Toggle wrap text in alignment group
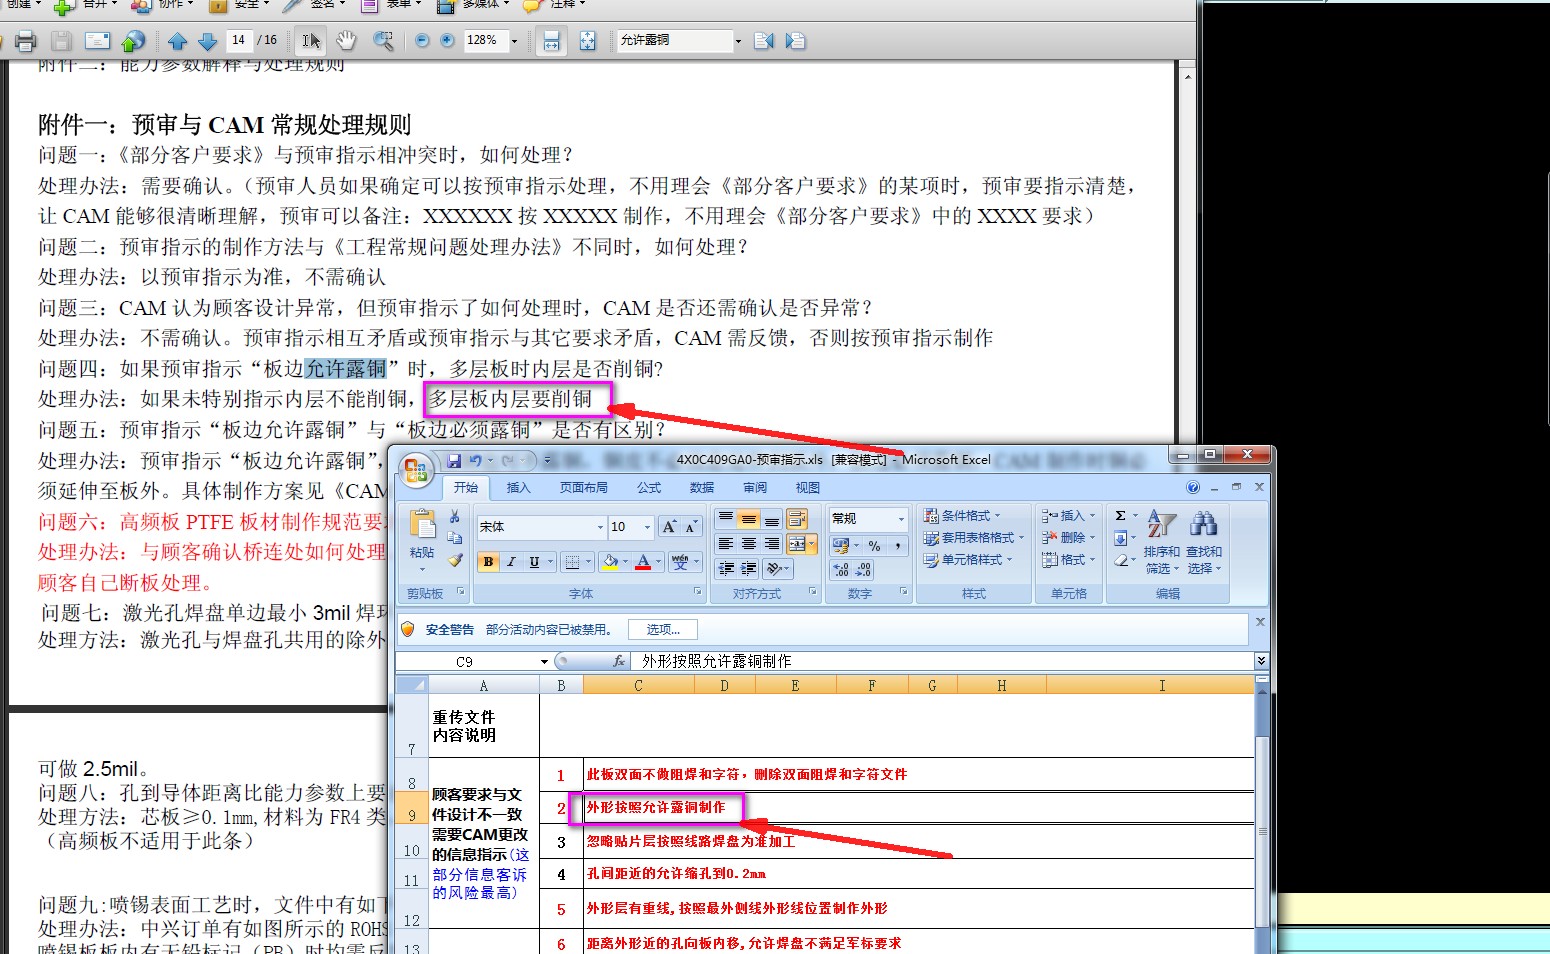 797,519
